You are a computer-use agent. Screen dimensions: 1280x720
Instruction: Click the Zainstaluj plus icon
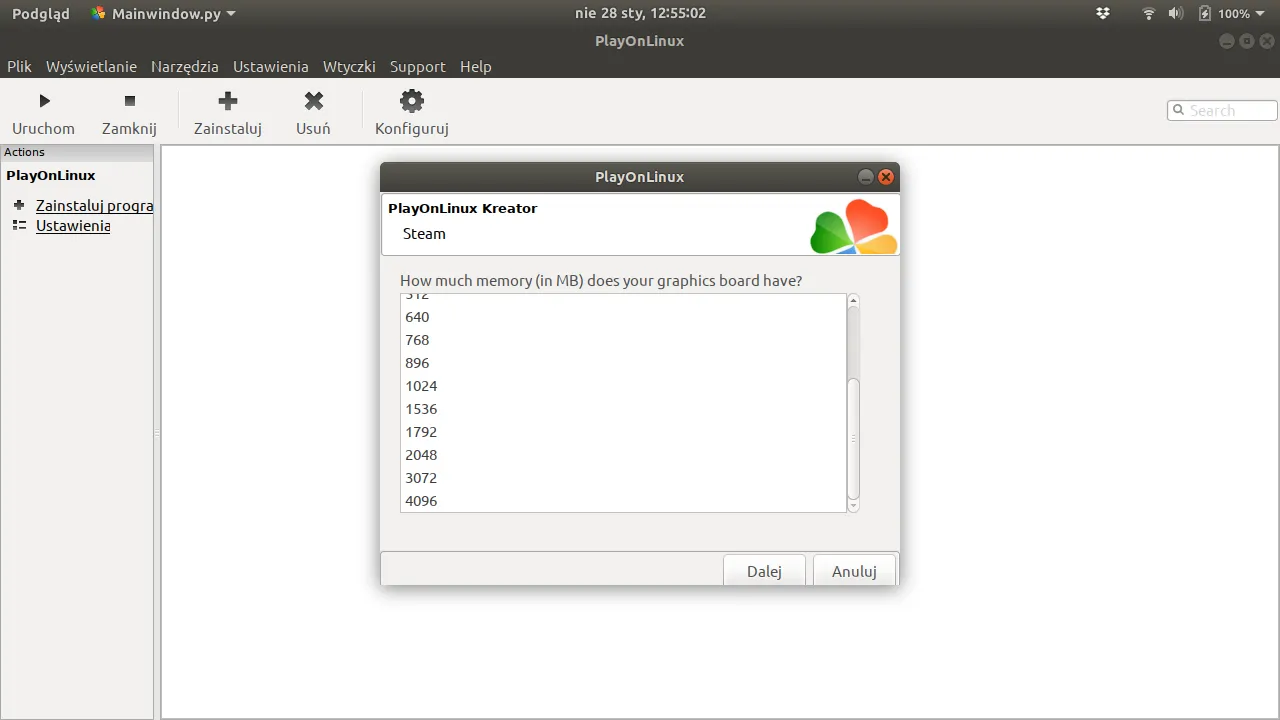[228, 100]
